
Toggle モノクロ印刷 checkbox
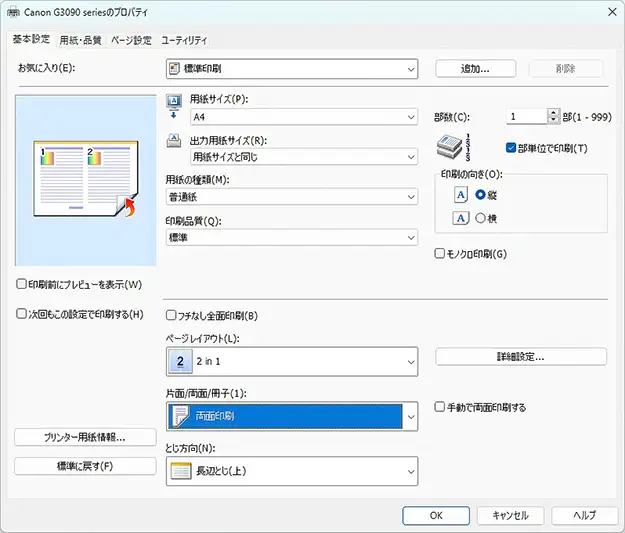pos(439,254)
